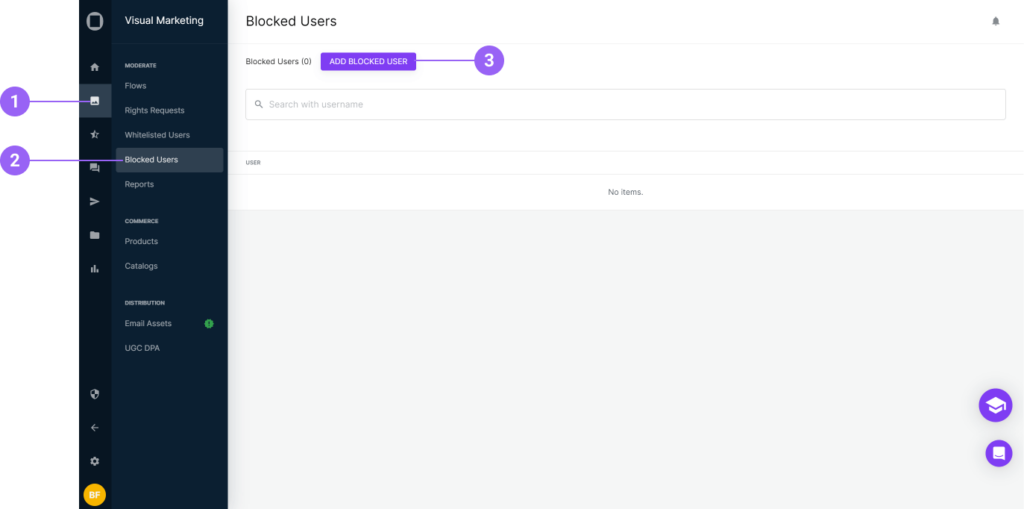Open the notifications bell icon
Viewport: 1024px width, 509px height.
pyautogui.click(x=996, y=22)
